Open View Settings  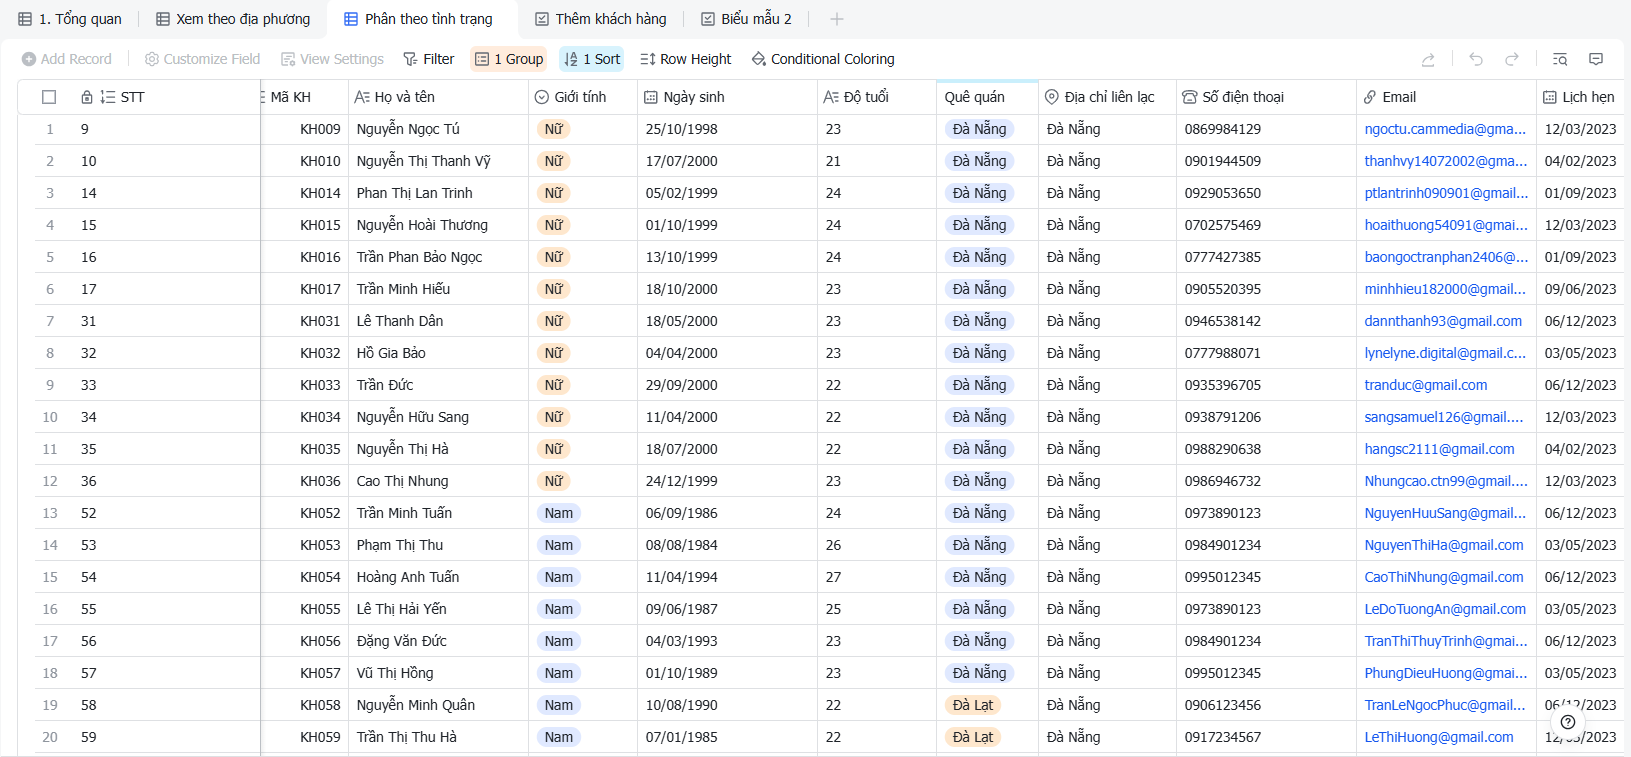(332, 59)
